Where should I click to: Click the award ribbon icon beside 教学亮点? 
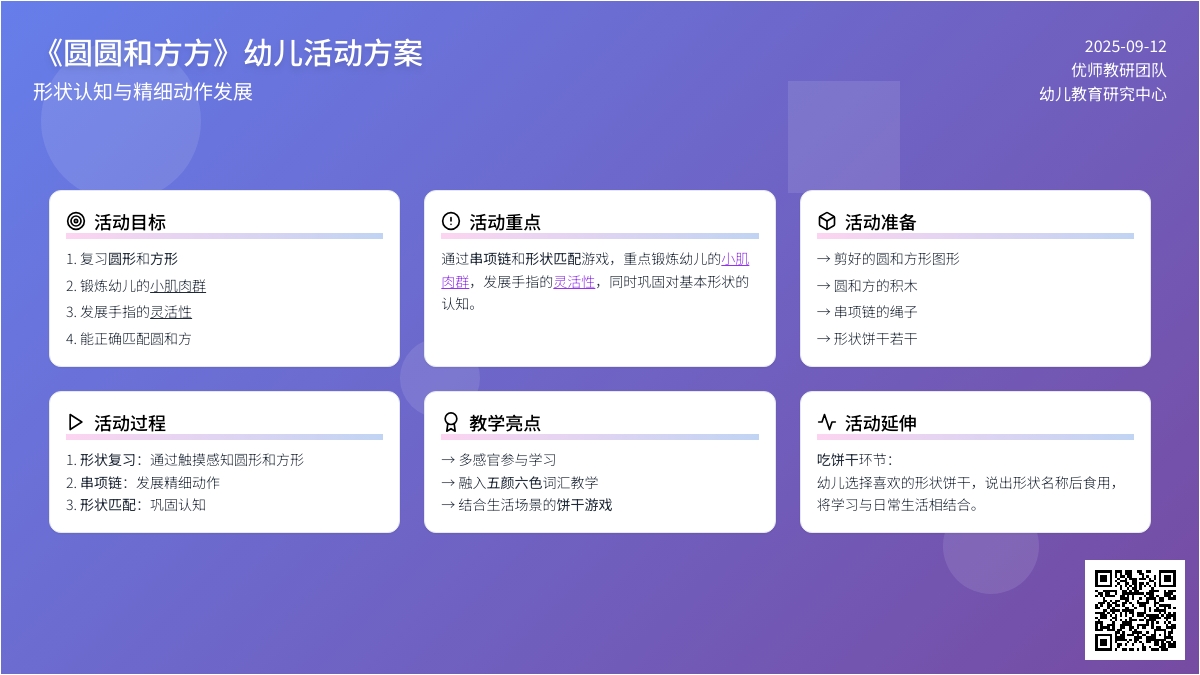tap(451, 422)
